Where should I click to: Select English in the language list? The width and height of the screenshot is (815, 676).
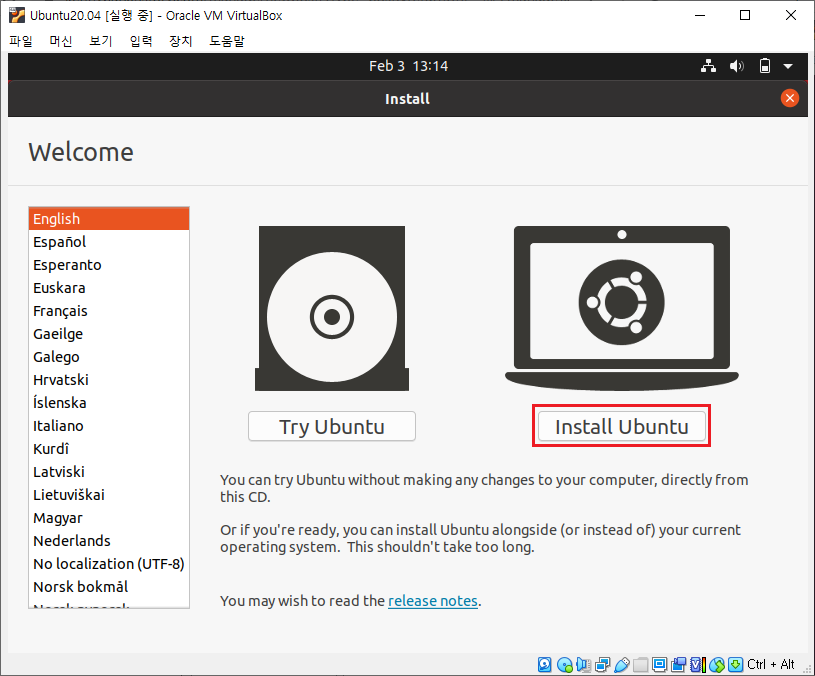[109, 219]
